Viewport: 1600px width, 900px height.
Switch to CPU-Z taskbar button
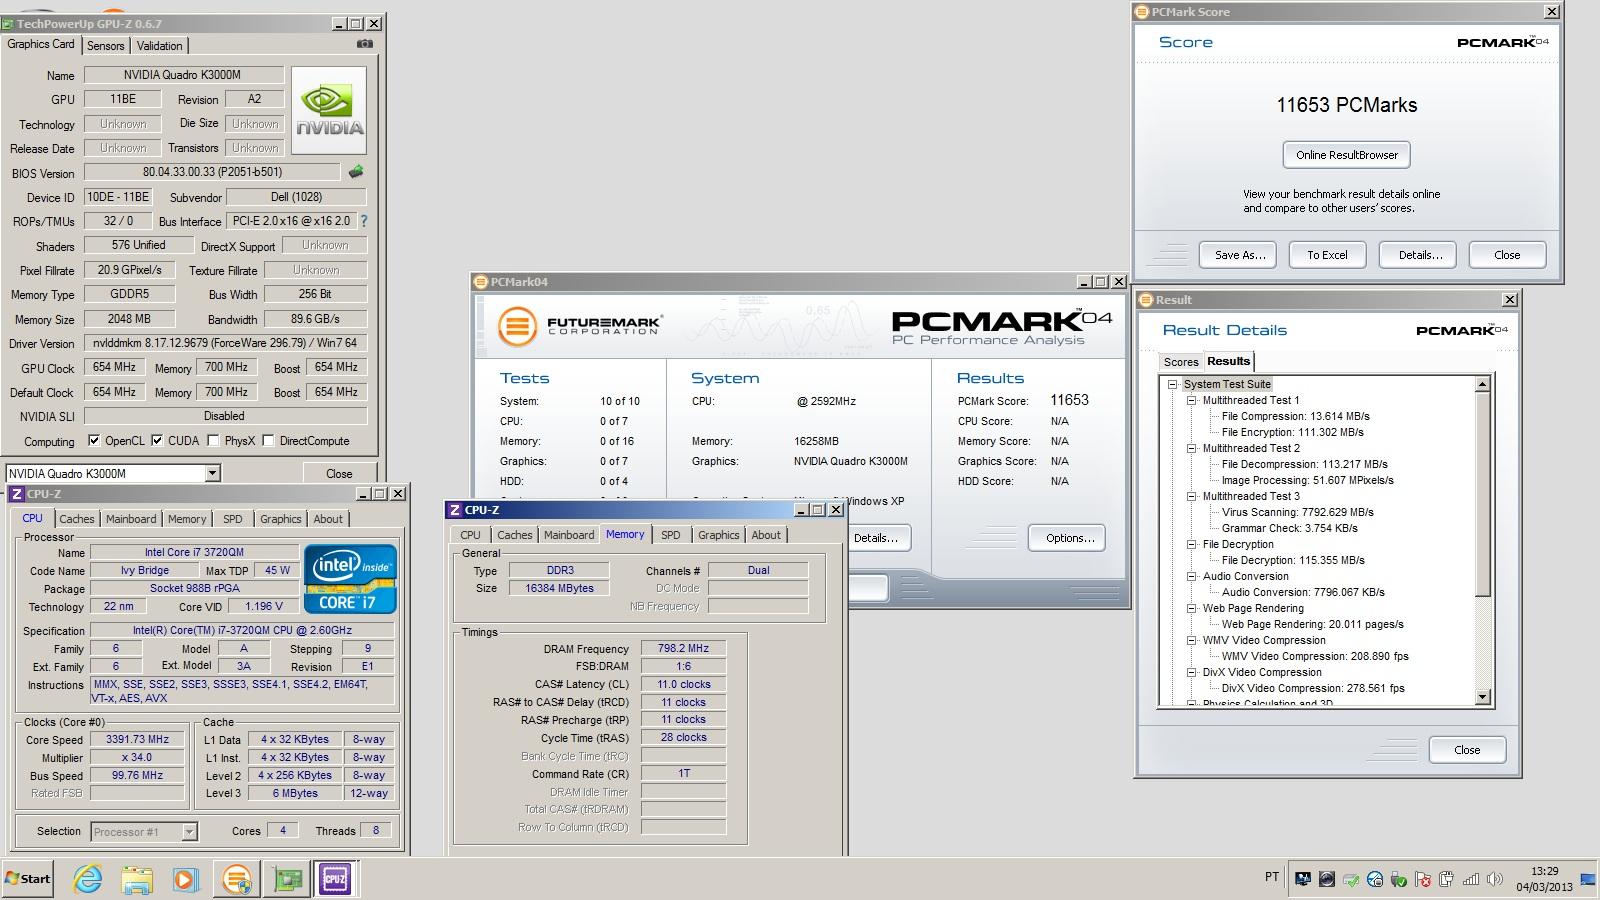335,879
